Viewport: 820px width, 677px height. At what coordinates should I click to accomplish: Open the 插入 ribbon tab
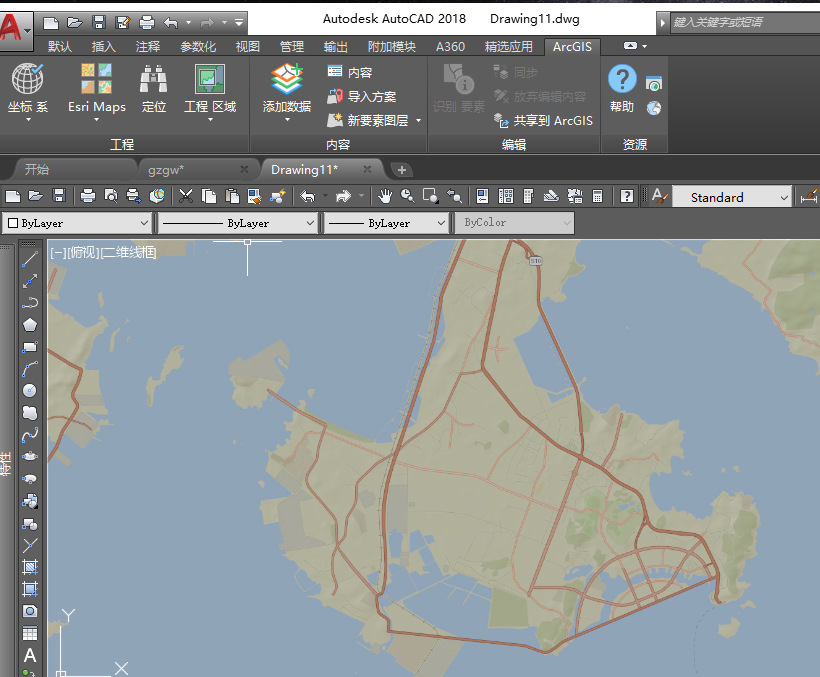click(103, 46)
